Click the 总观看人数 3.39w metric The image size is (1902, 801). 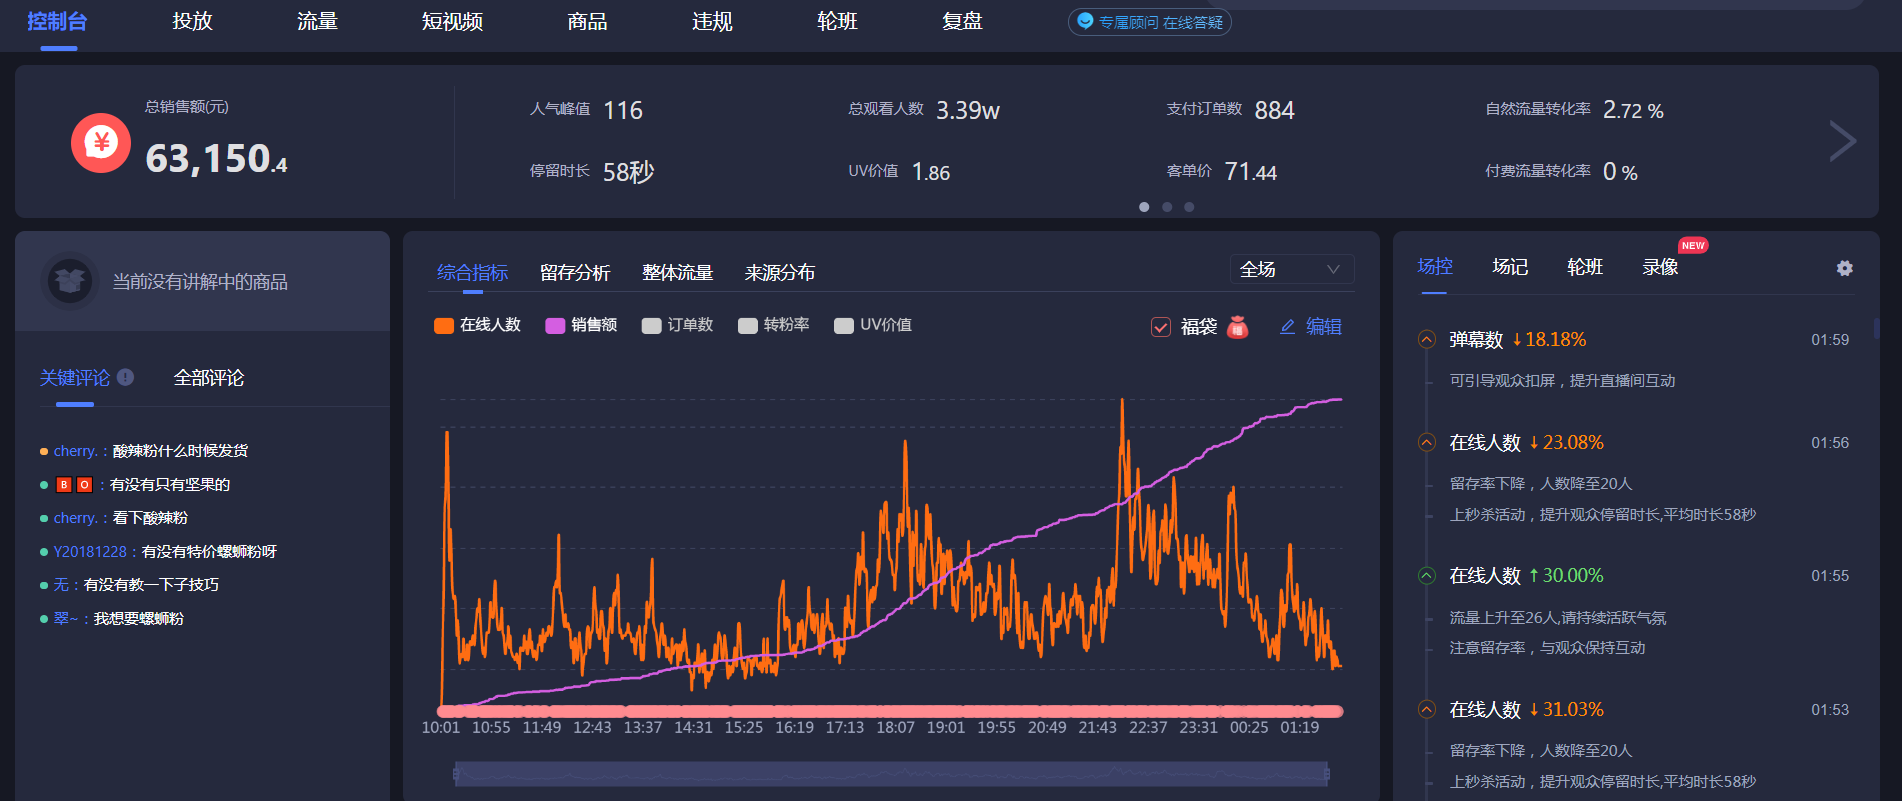924,110
